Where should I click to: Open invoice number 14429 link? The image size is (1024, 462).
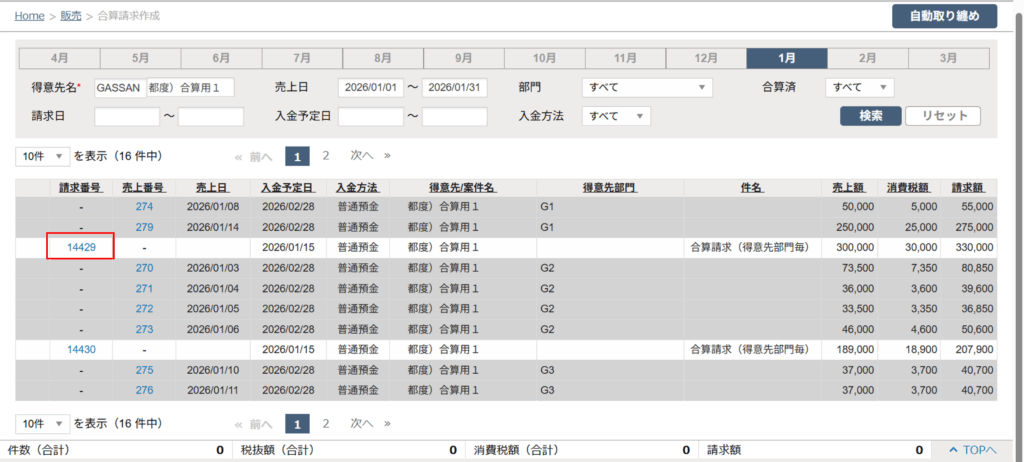81,247
